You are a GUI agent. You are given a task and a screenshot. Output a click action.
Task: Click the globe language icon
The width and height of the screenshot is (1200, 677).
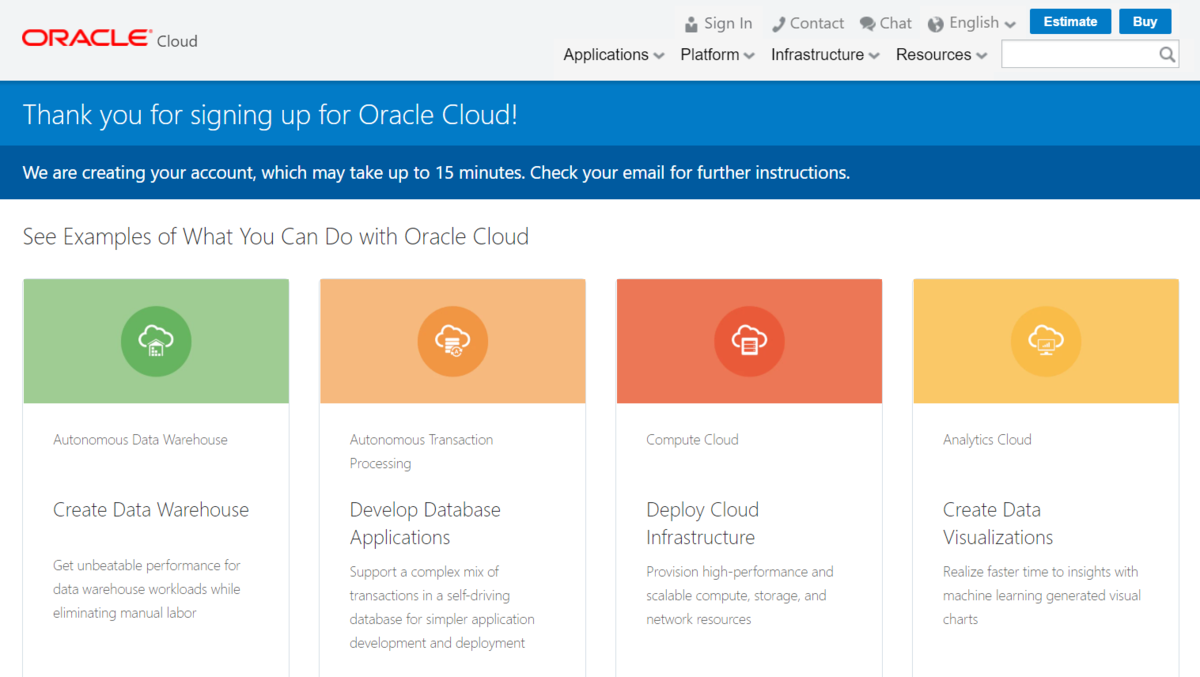coord(936,24)
